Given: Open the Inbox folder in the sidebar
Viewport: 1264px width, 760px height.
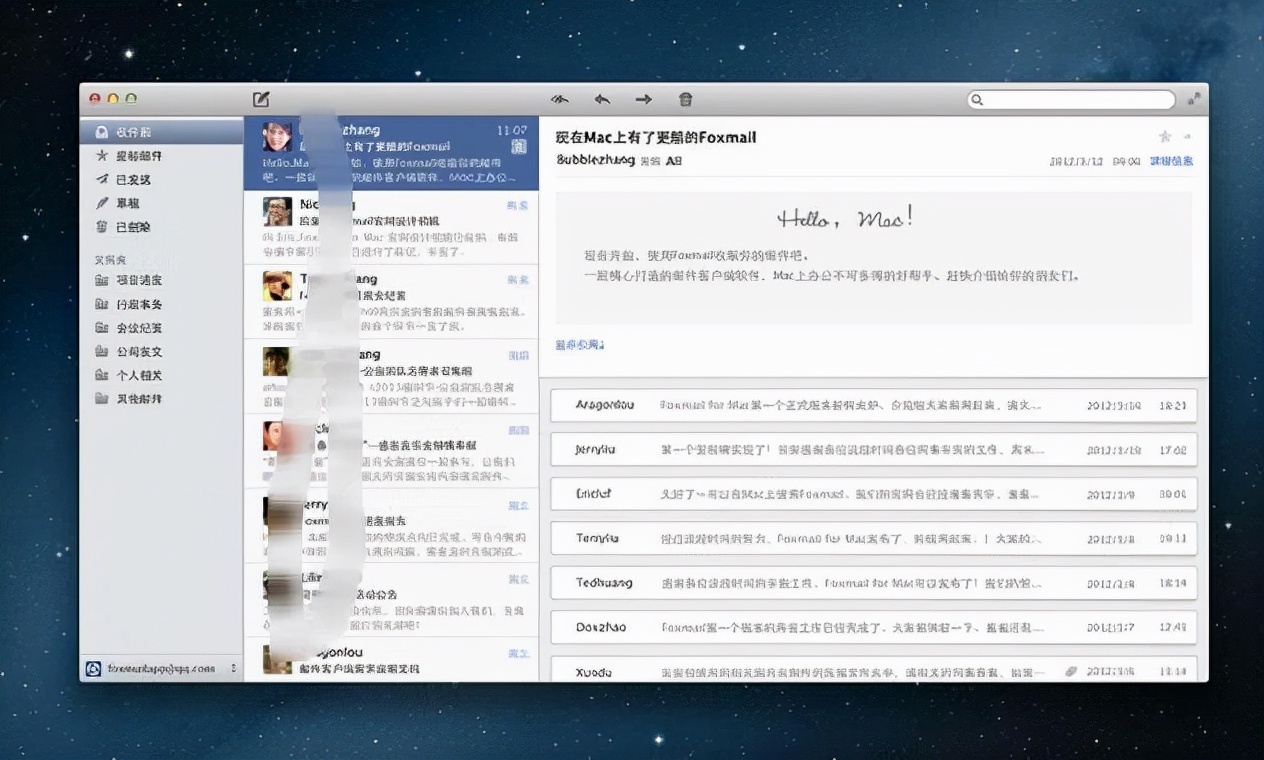Looking at the screenshot, I should pos(161,132).
